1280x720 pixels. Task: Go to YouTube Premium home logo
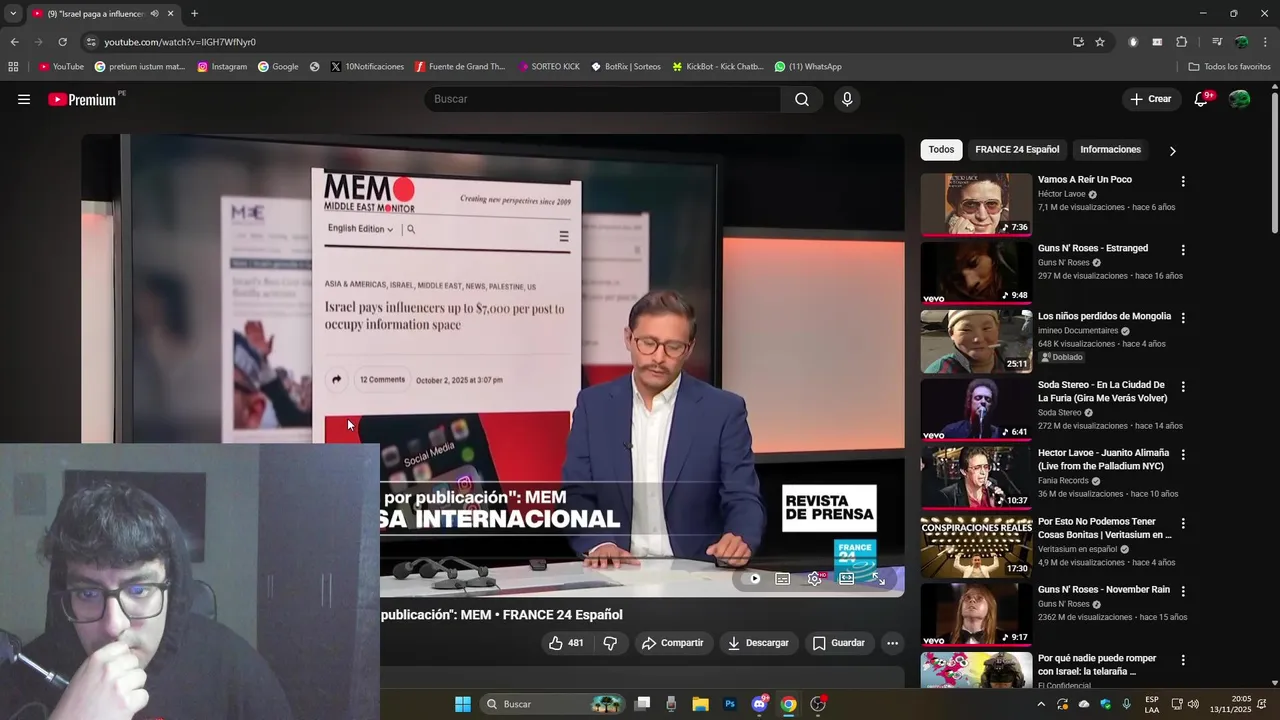click(x=84, y=99)
